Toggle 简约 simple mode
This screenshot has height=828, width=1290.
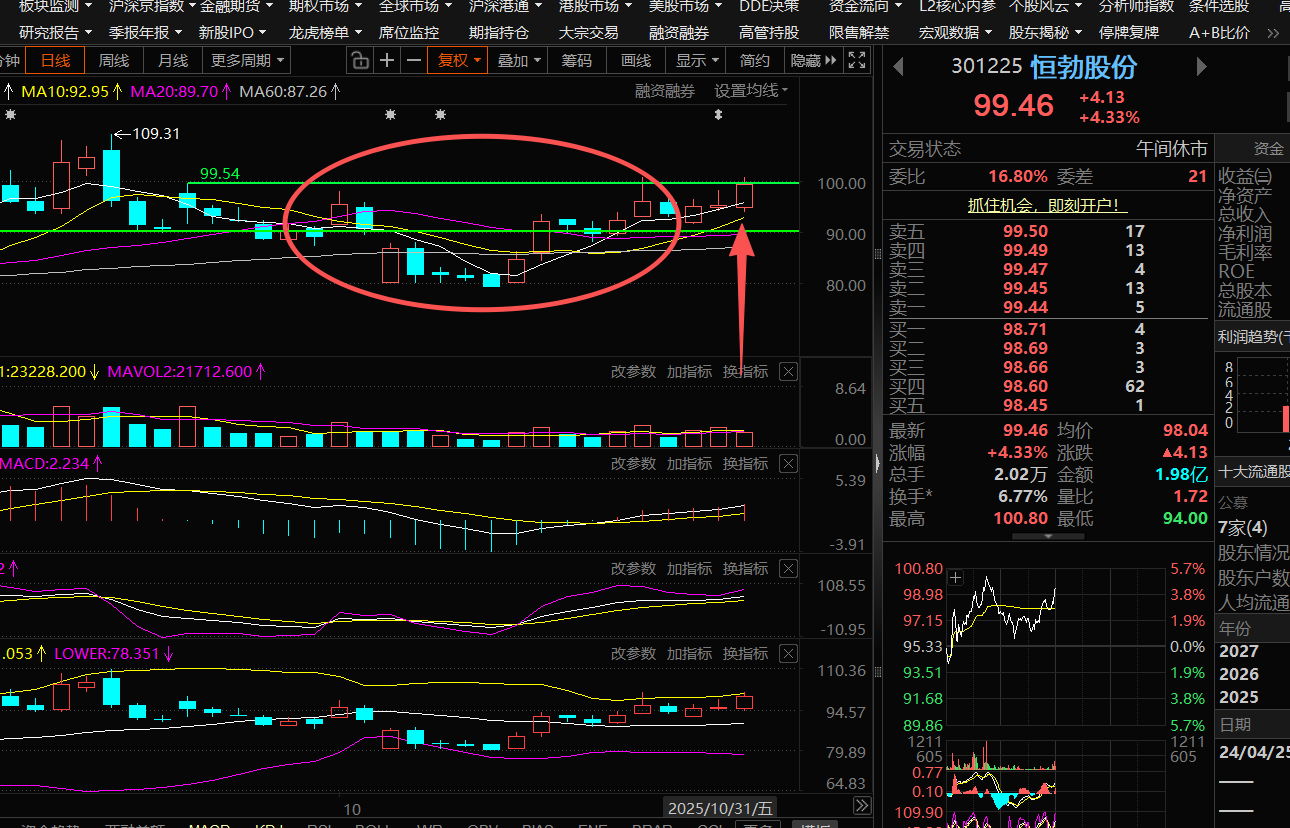click(755, 61)
